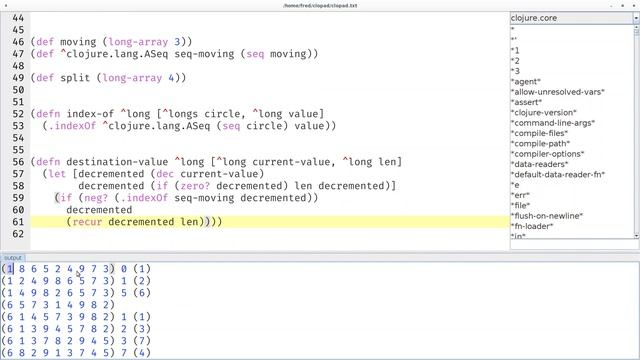Select the output tab
This screenshot has width=640, height=360.
pyautogui.click(x=13, y=258)
